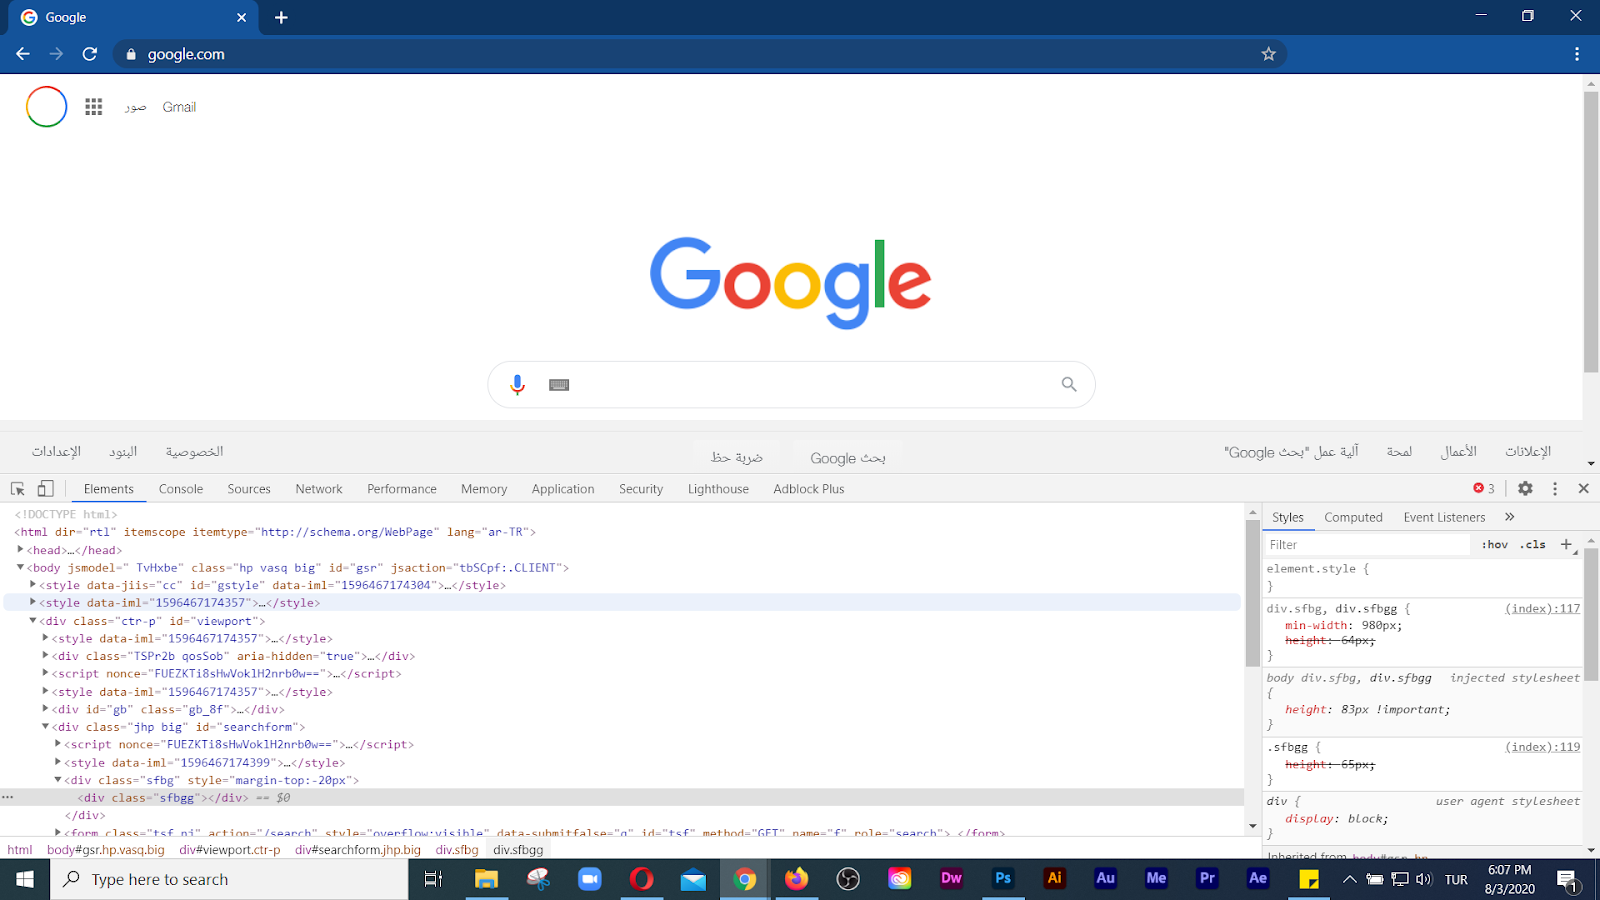This screenshot has width=1600, height=900.
Task: Select the Computed styles tab
Action: click(x=1353, y=517)
